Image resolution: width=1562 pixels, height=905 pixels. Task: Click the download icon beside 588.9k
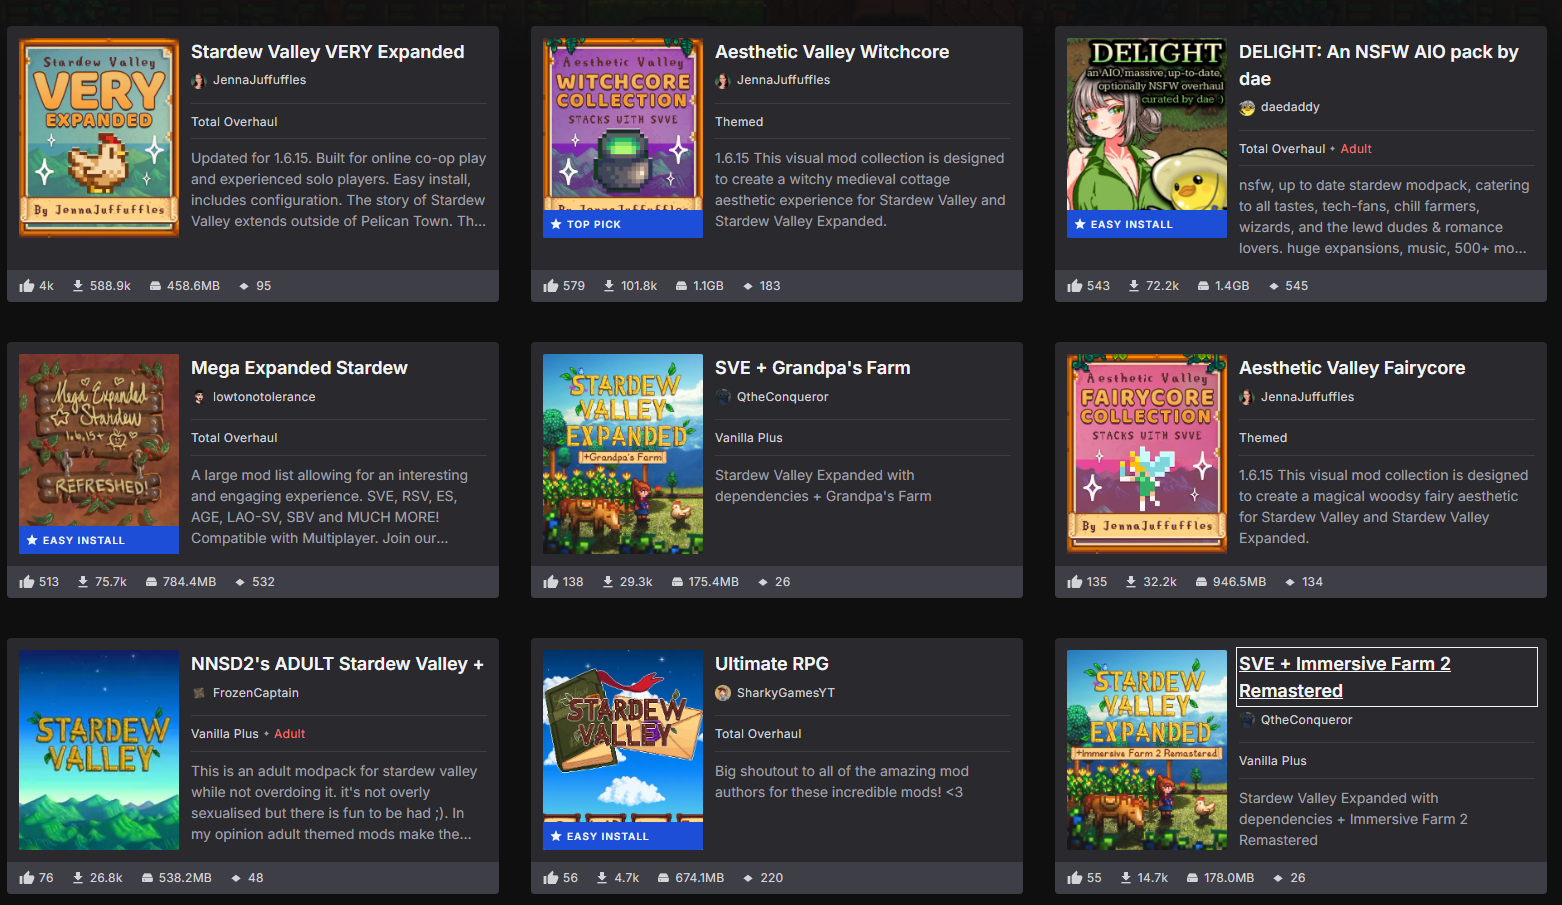[78, 286]
